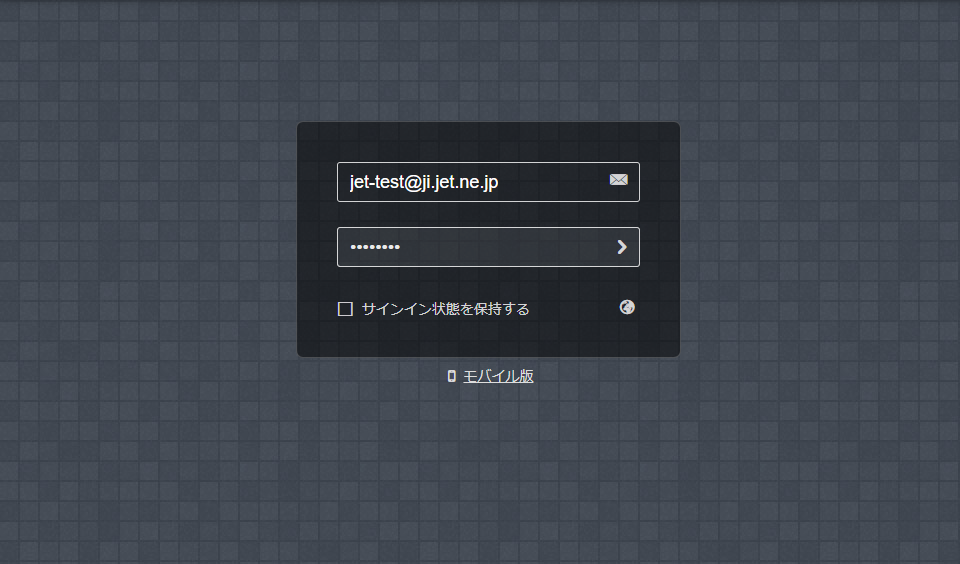Click the blank space after the email address
Viewport: 960px width, 564px height.
551,182
